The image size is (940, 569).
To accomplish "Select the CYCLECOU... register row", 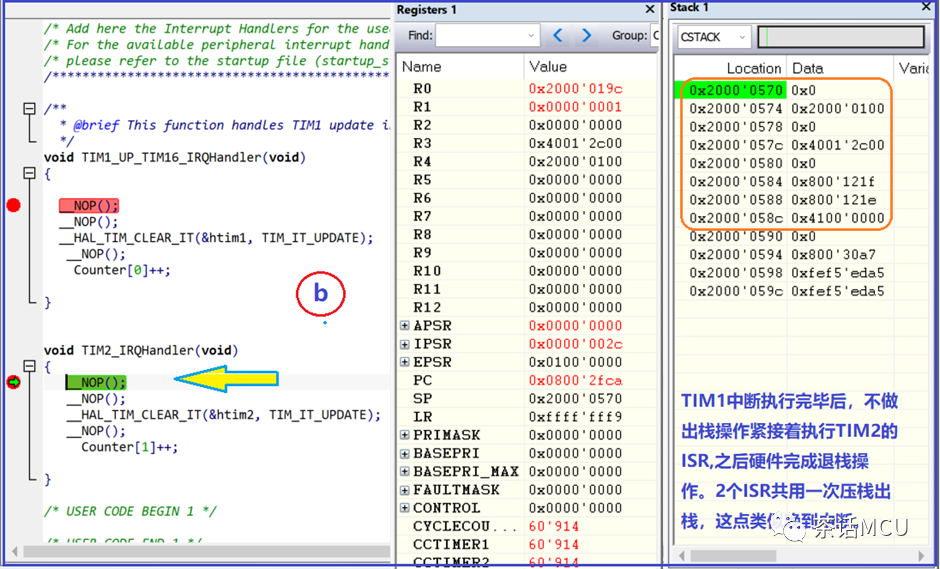I will coord(526,526).
